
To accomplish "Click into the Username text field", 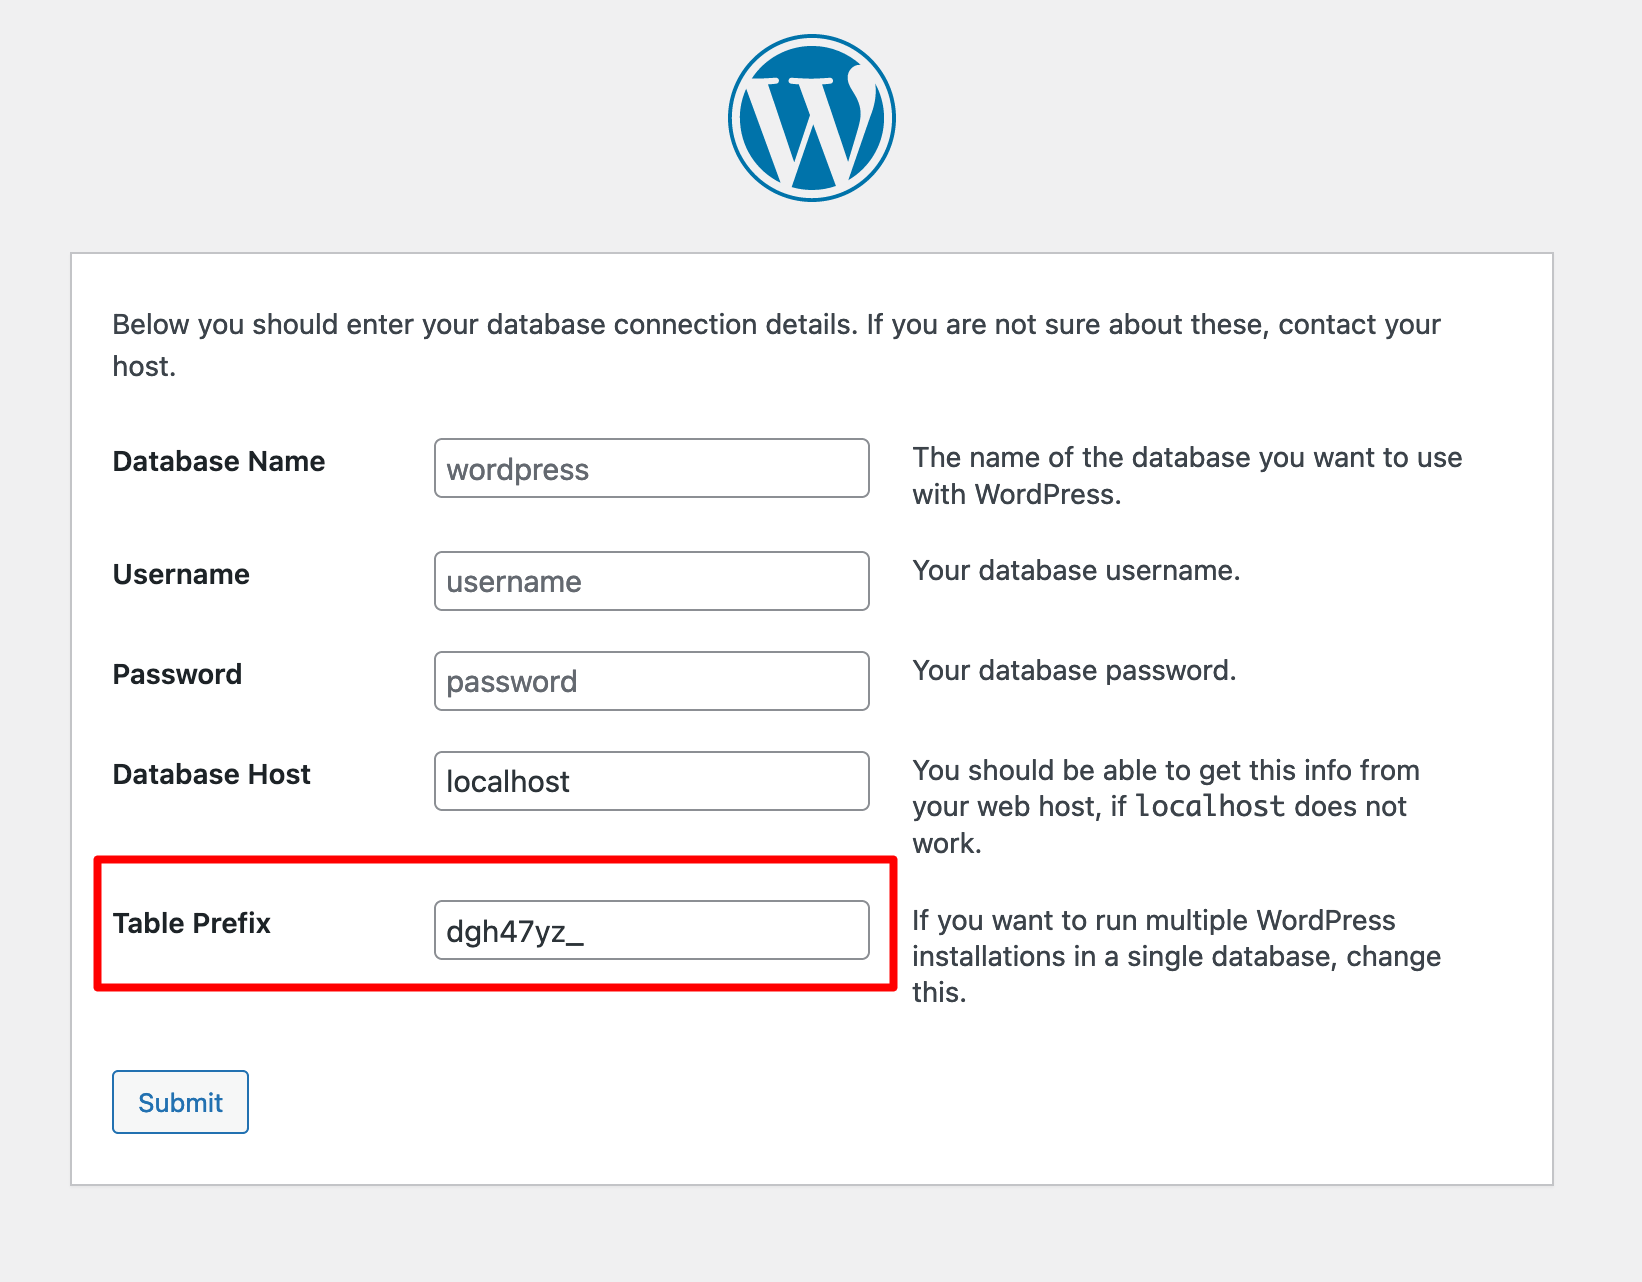I will tap(652, 581).
